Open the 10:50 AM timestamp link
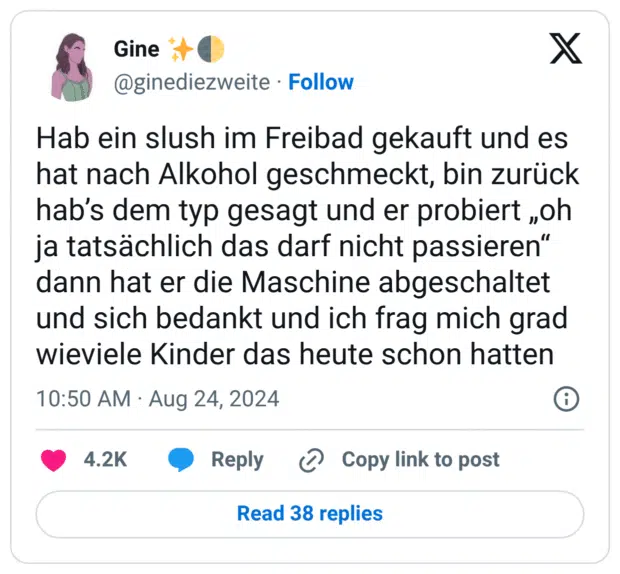The image size is (620, 574). pos(83,399)
